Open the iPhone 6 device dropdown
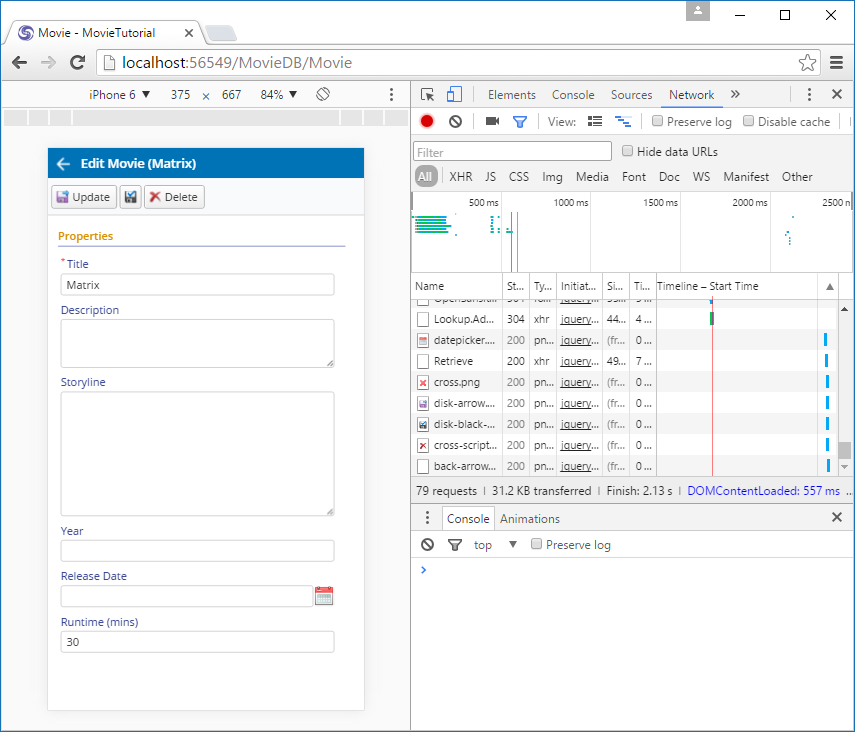 coord(119,95)
